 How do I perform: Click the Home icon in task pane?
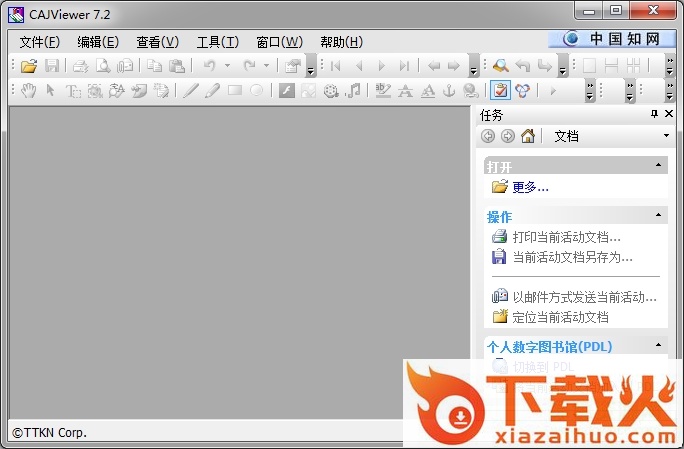pyautogui.click(x=528, y=136)
